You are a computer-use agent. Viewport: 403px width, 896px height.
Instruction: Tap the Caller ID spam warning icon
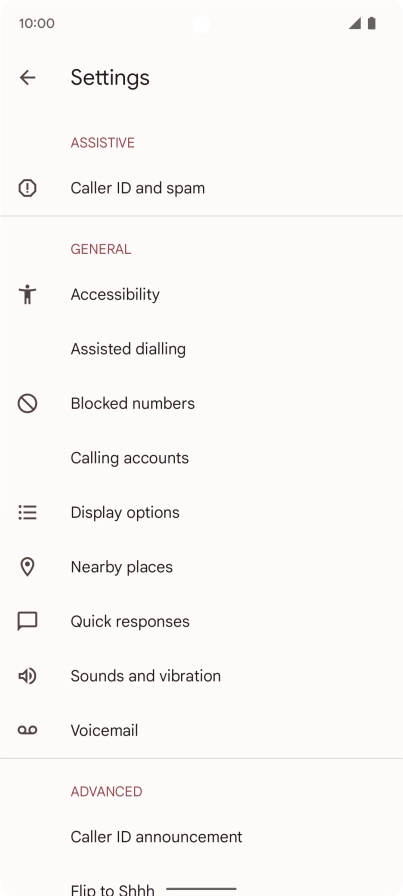[27, 188]
